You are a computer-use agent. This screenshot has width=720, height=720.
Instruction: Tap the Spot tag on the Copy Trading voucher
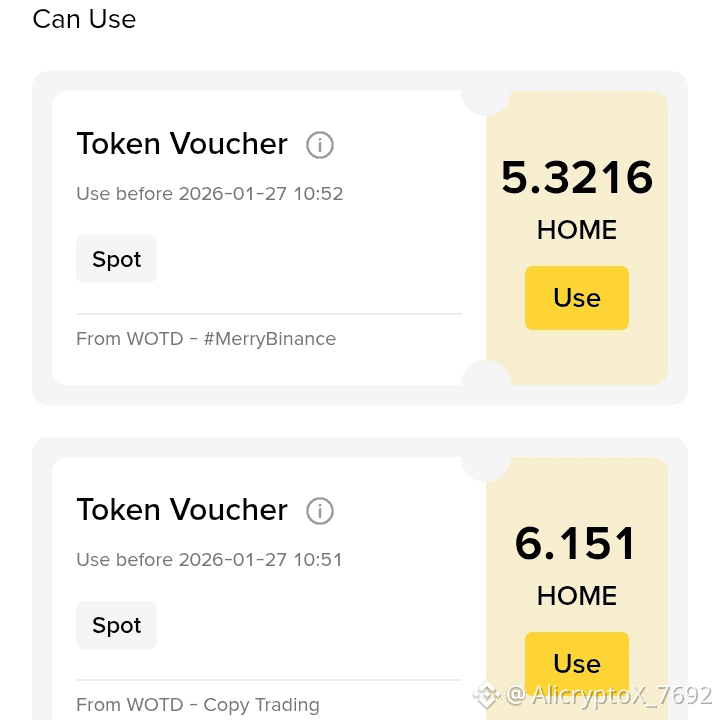tap(116, 625)
